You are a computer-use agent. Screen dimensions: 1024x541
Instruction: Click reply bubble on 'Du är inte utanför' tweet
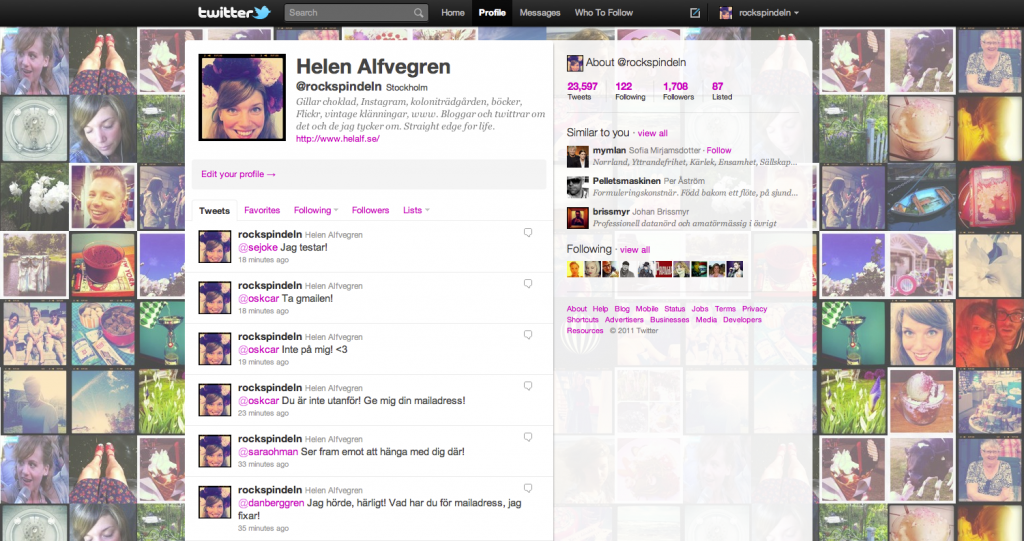pyautogui.click(x=528, y=385)
